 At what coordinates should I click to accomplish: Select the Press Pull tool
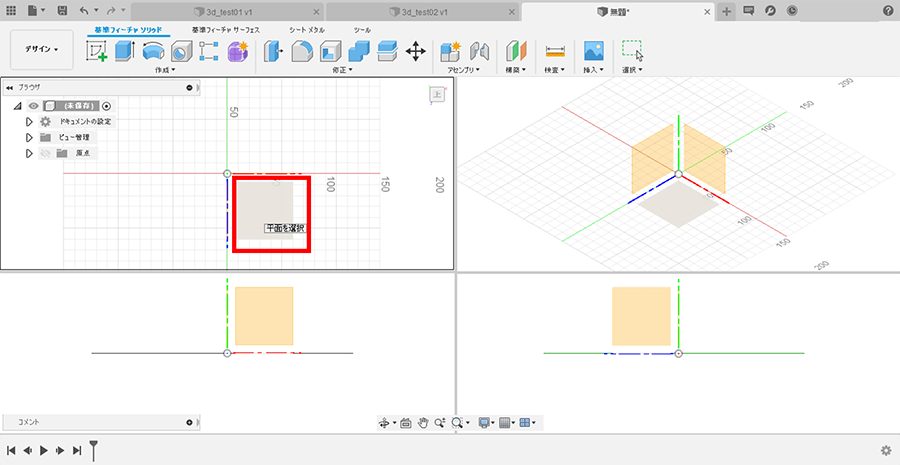(274, 52)
